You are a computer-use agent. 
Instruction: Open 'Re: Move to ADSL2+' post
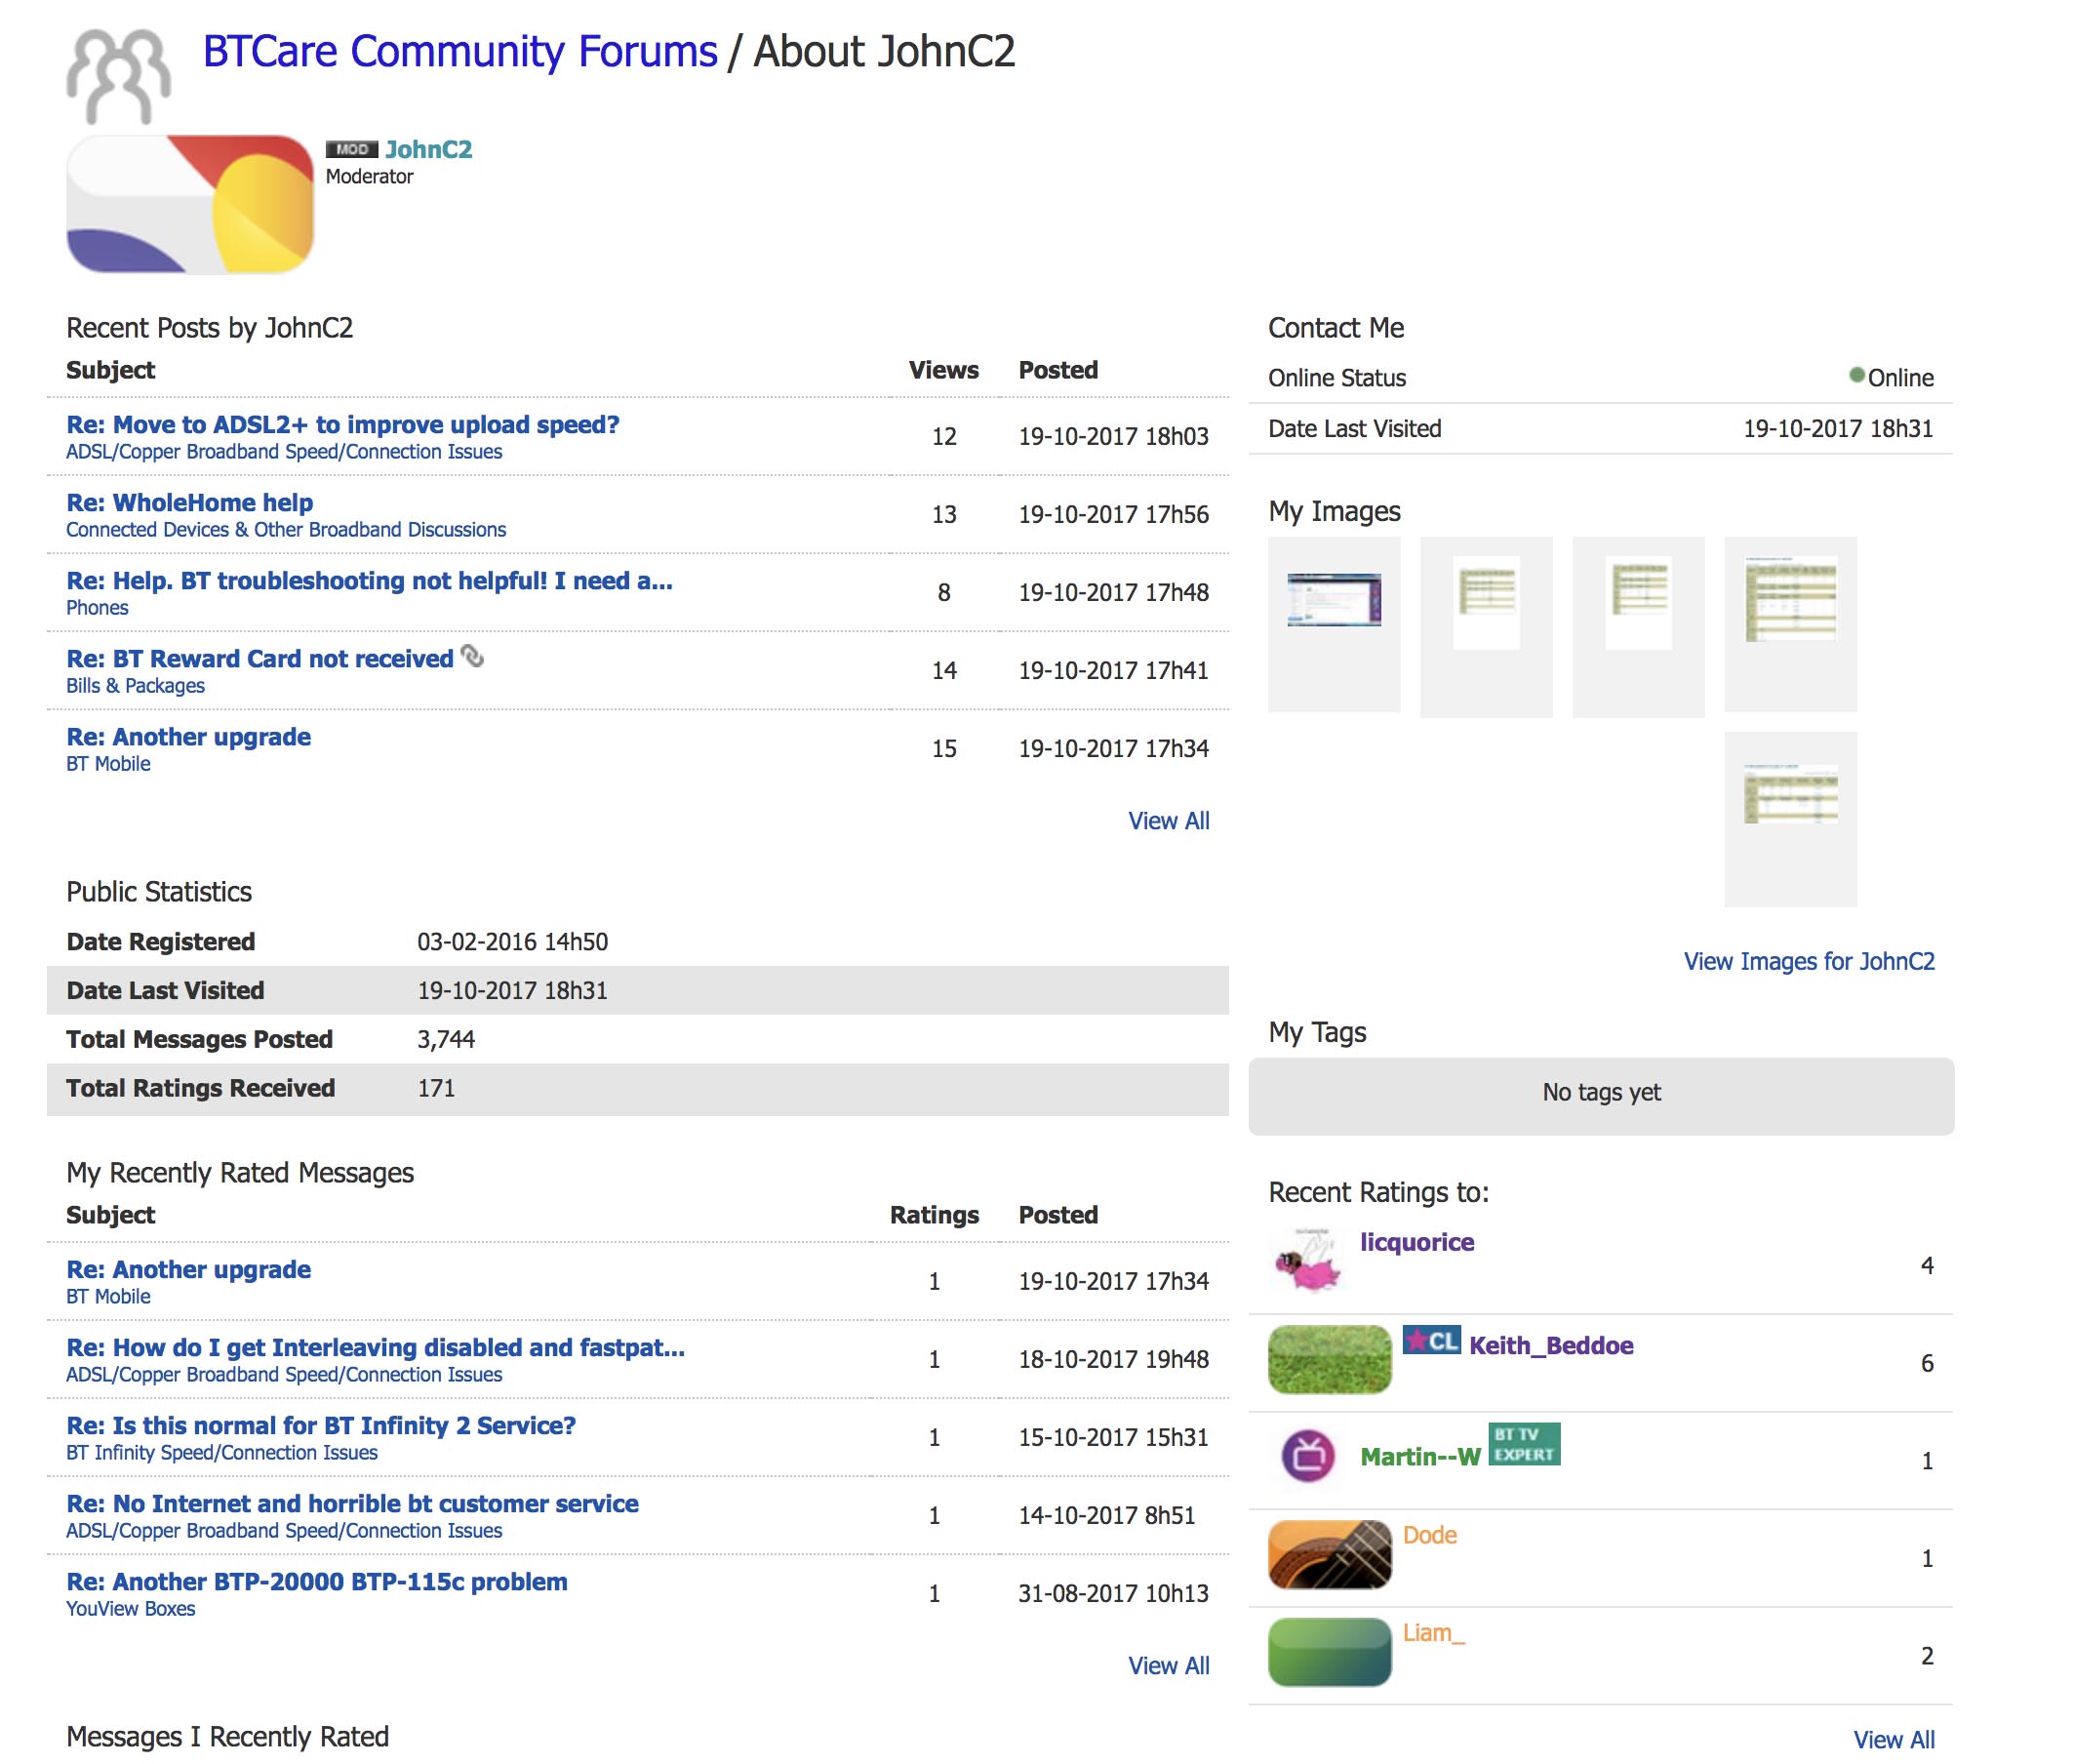point(342,425)
